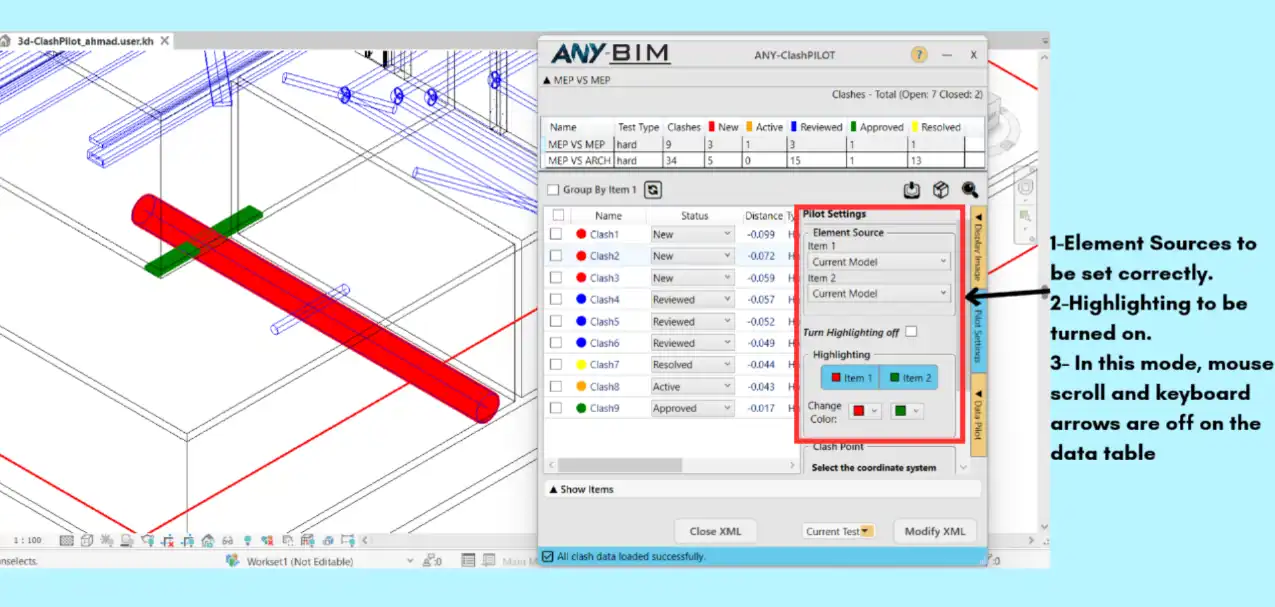Sort by the Status column header
The image size is (1275, 607).
pos(694,215)
